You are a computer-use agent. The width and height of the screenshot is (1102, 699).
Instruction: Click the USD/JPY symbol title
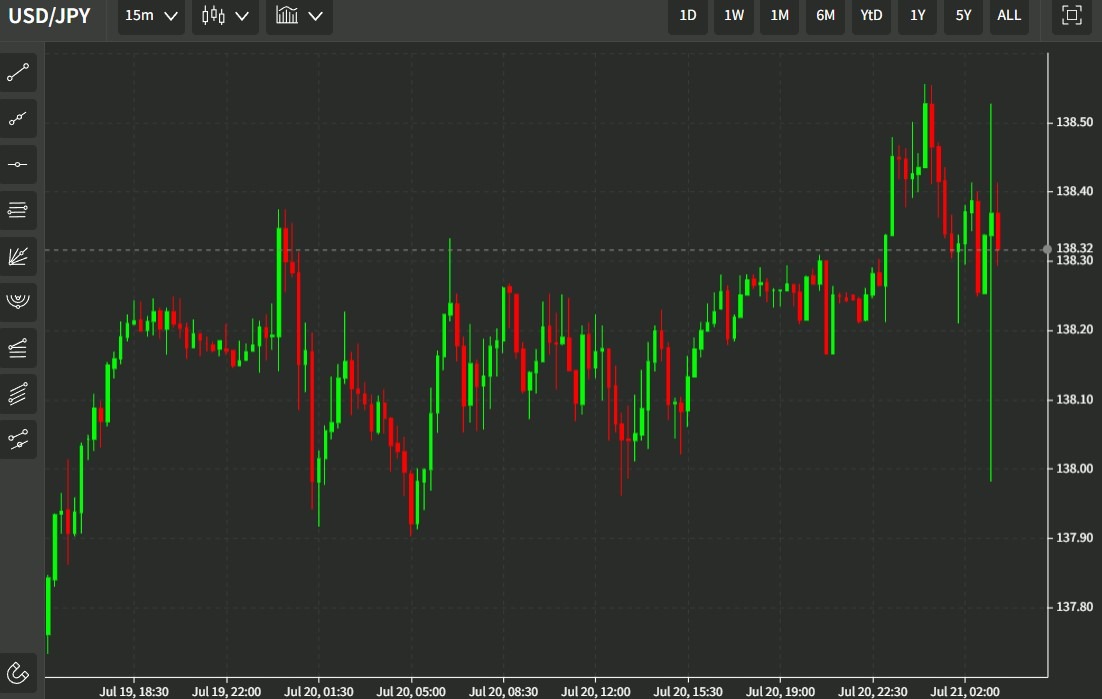click(x=49, y=16)
